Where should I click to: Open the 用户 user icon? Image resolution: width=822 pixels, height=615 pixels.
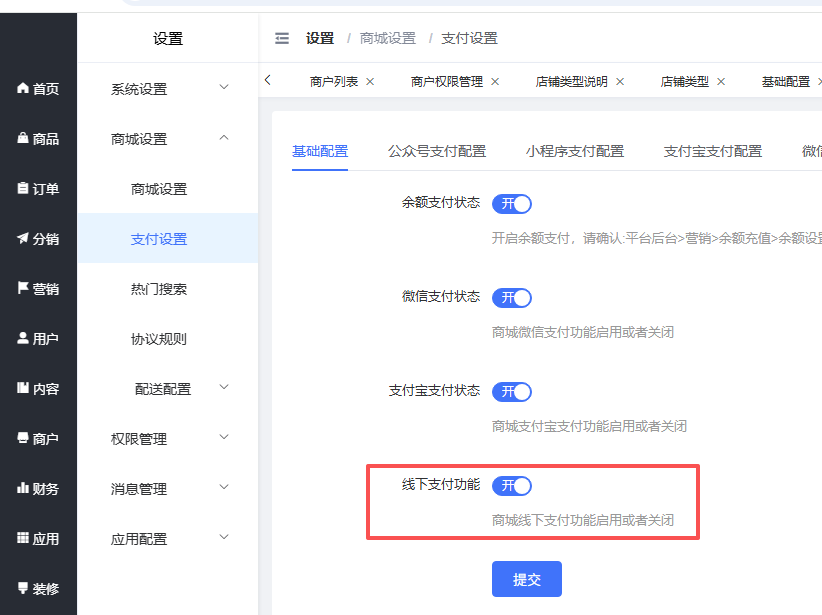[23, 339]
